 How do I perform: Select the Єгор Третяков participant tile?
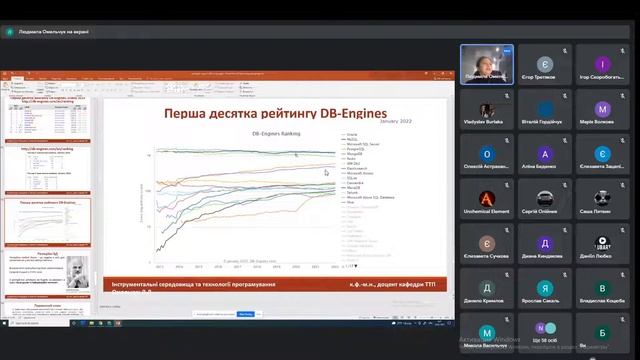tap(544, 64)
